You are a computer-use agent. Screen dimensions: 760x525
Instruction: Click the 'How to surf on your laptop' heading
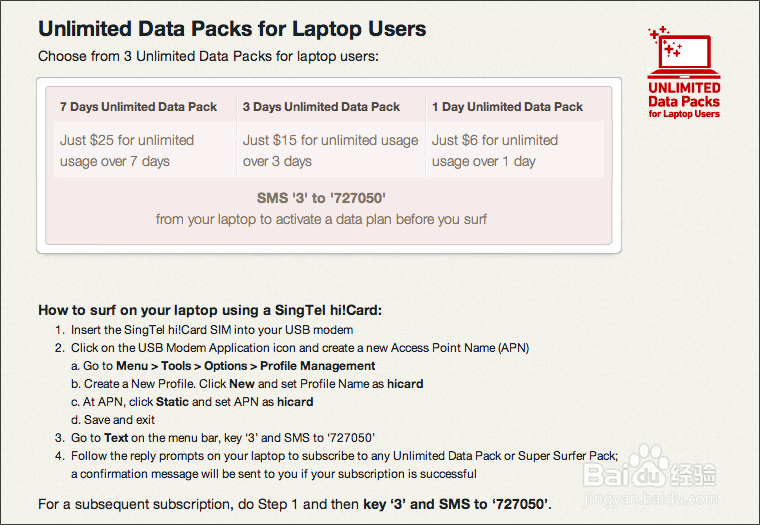click(211, 310)
